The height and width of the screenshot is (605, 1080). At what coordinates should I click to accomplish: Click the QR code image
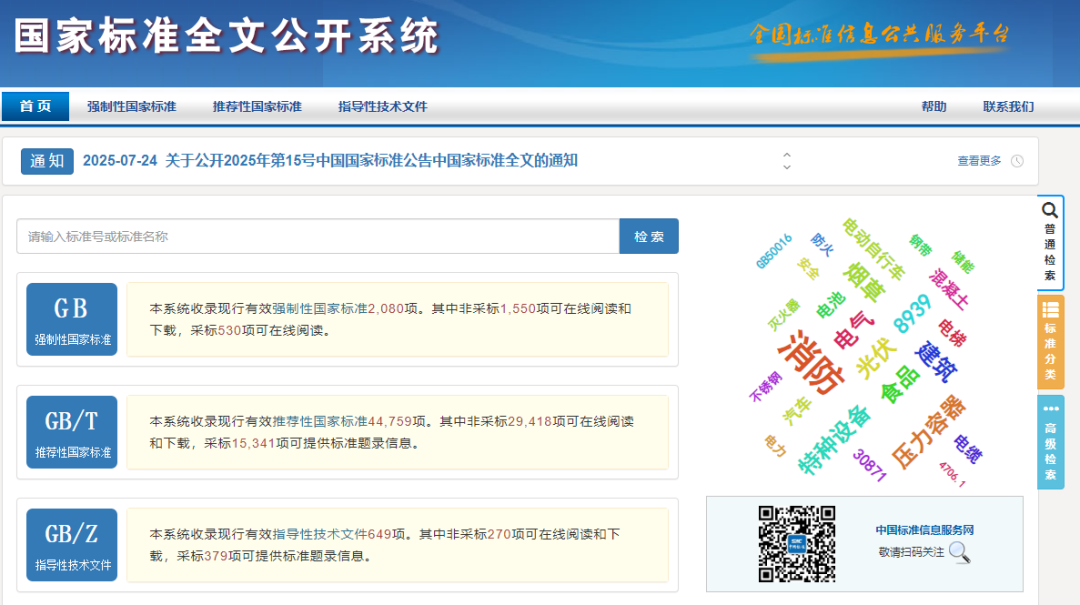point(797,544)
